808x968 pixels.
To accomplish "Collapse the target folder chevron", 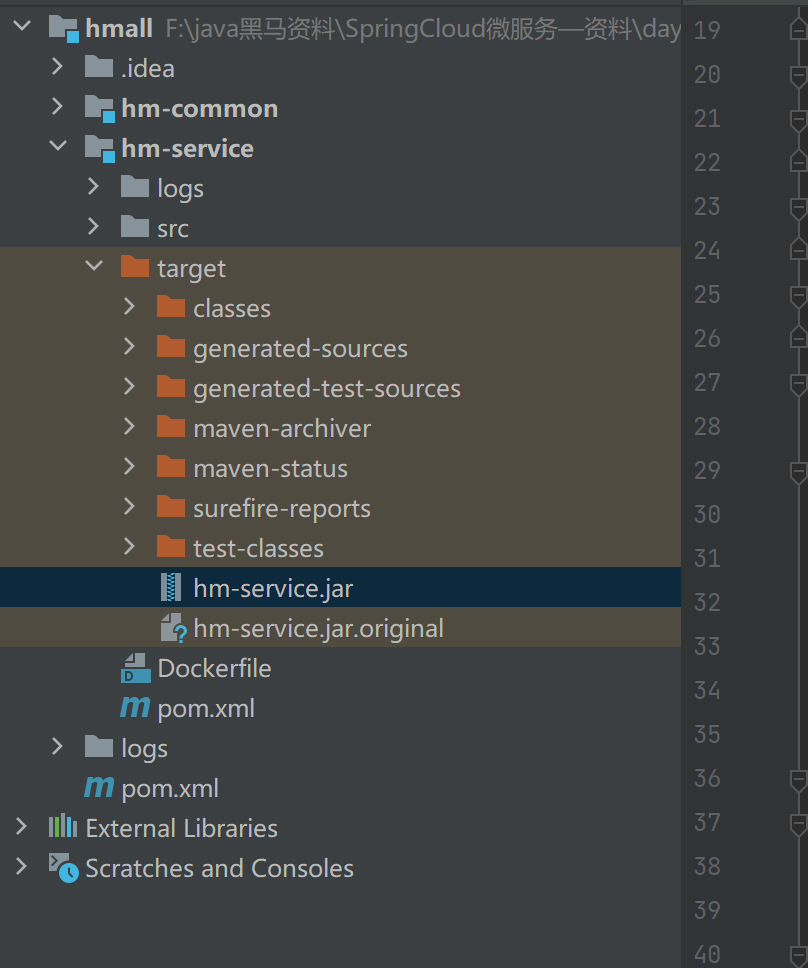I will pos(94,265).
